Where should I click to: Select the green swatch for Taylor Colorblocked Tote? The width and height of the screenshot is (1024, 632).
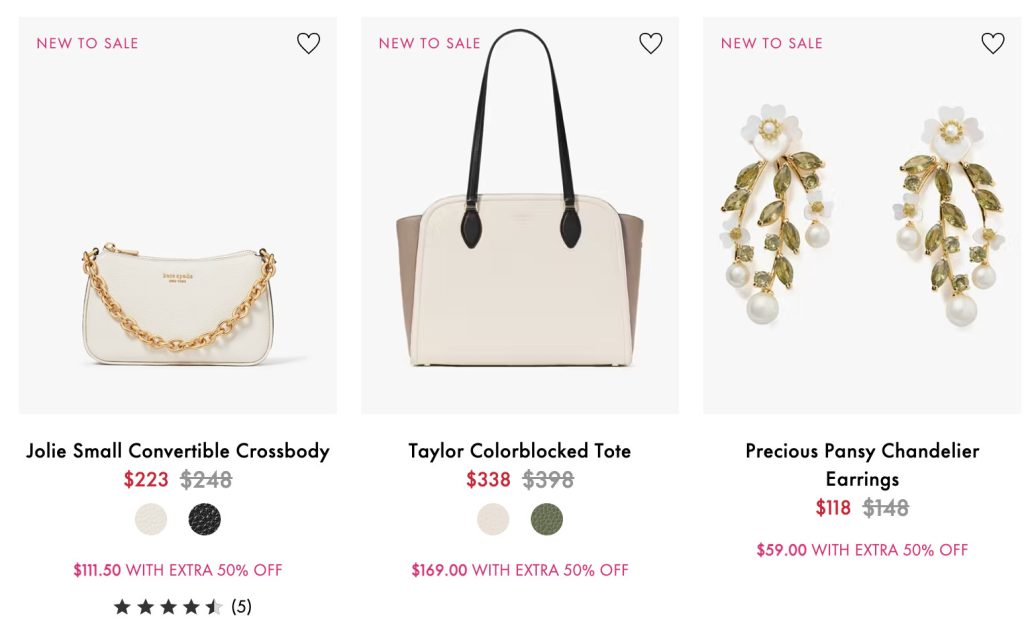[547, 519]
